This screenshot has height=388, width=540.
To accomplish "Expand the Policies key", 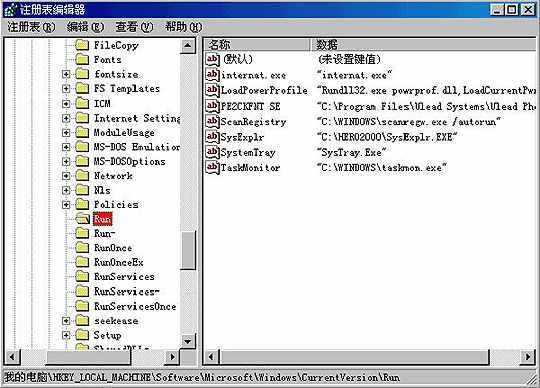I will (66, 205).
